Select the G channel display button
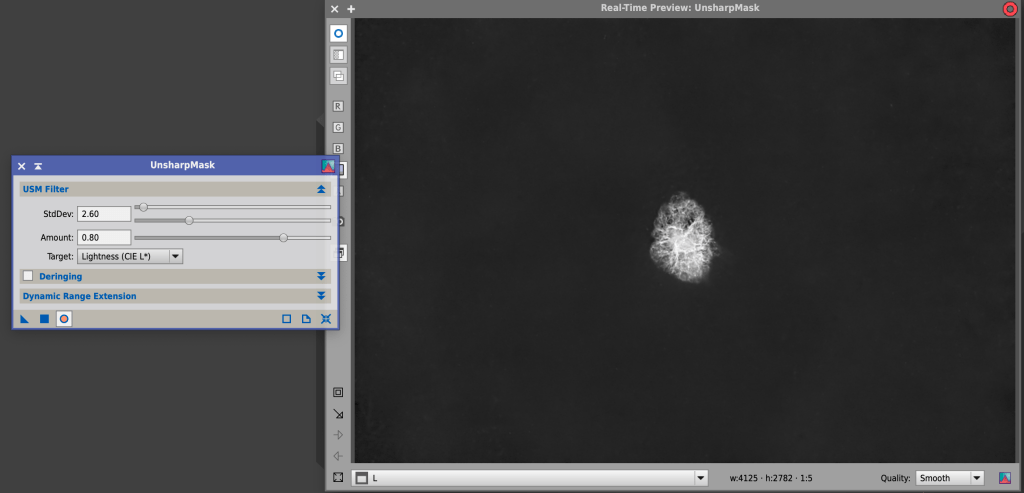This screenshot has width=1024, height=493. pos(338,127)
